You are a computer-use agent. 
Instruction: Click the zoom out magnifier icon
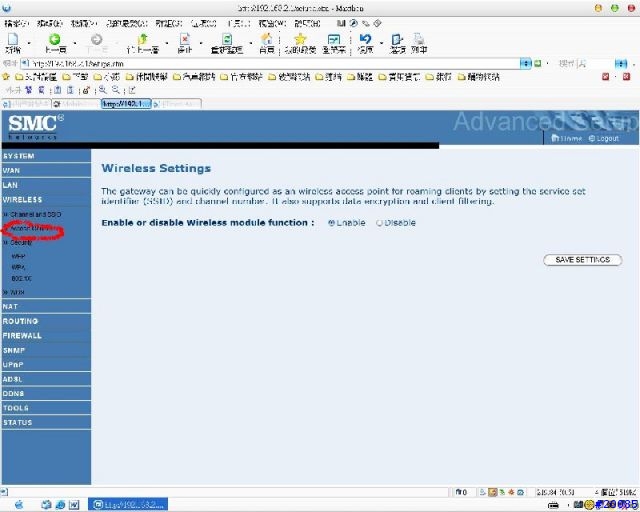(116, 90)
